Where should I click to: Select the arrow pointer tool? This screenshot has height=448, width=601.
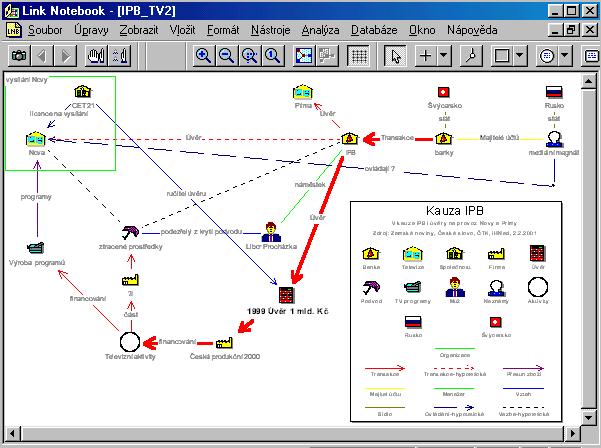396,56
